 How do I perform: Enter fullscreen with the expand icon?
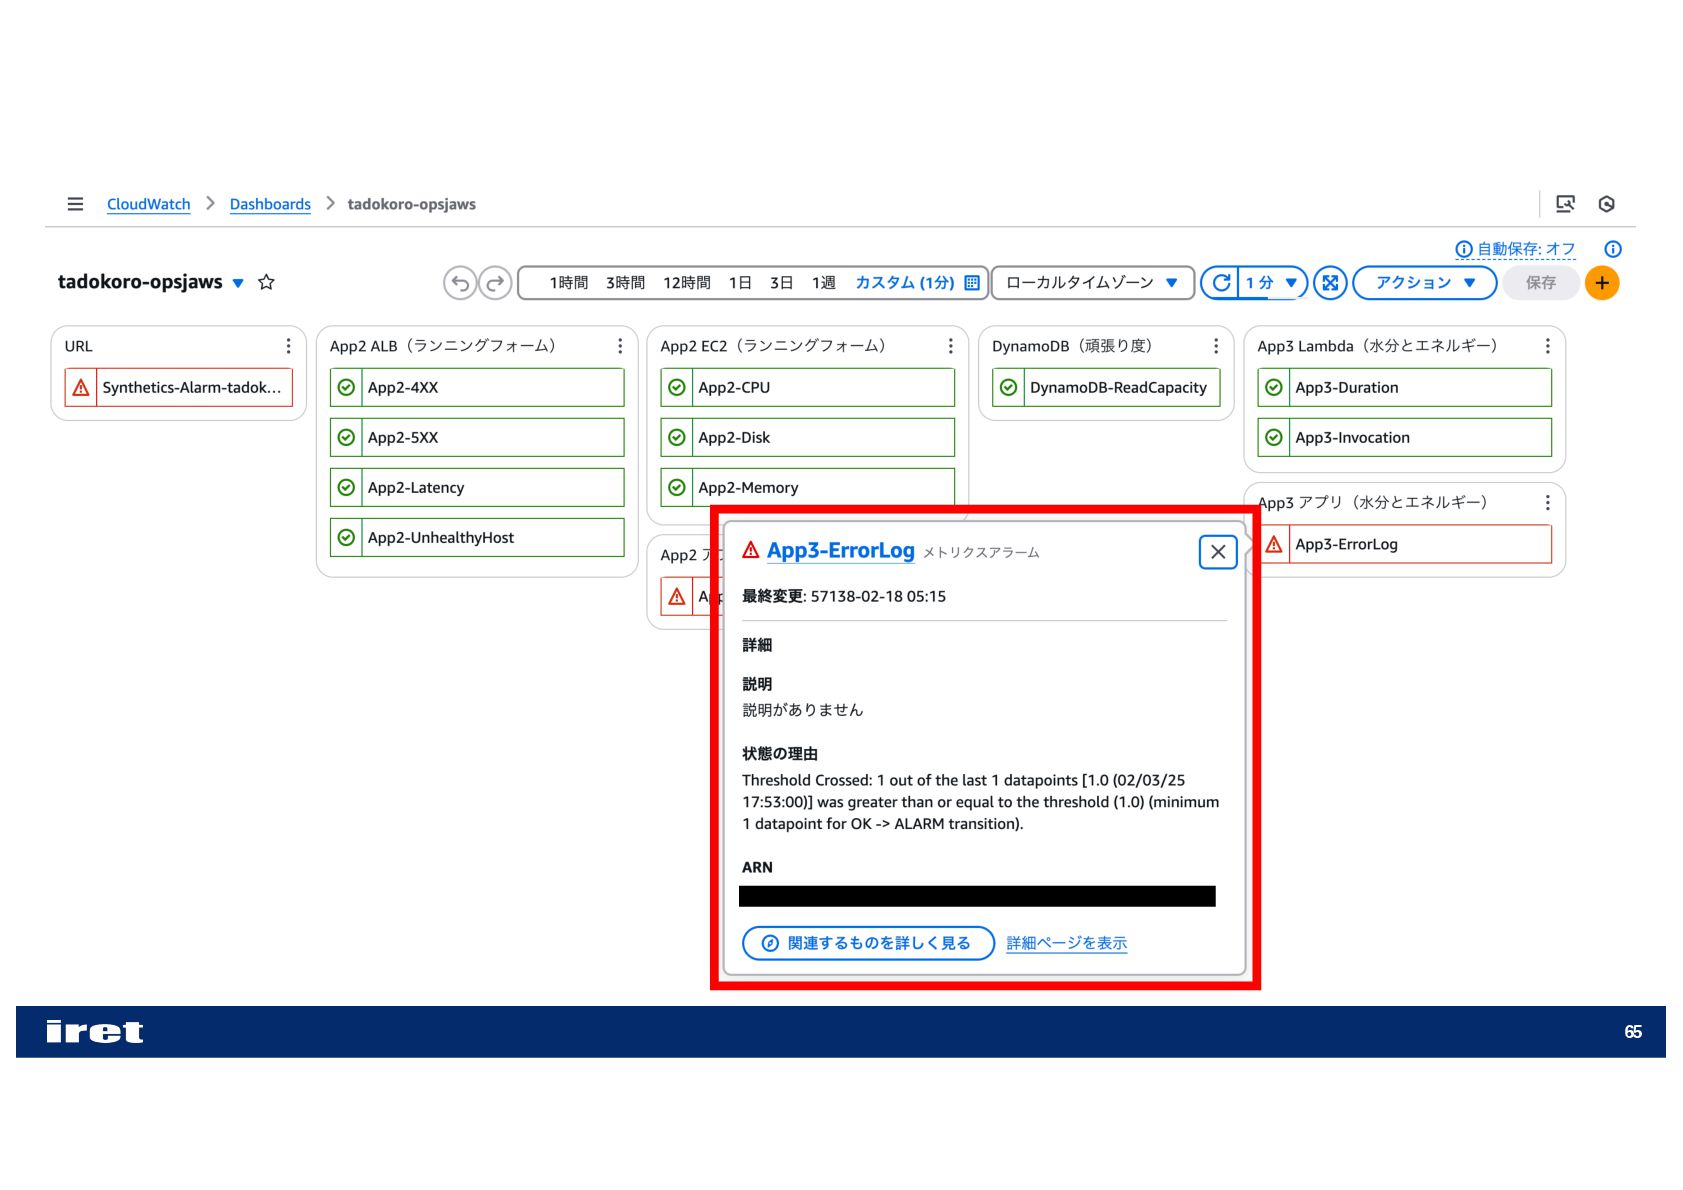(x=1330, y=283)
